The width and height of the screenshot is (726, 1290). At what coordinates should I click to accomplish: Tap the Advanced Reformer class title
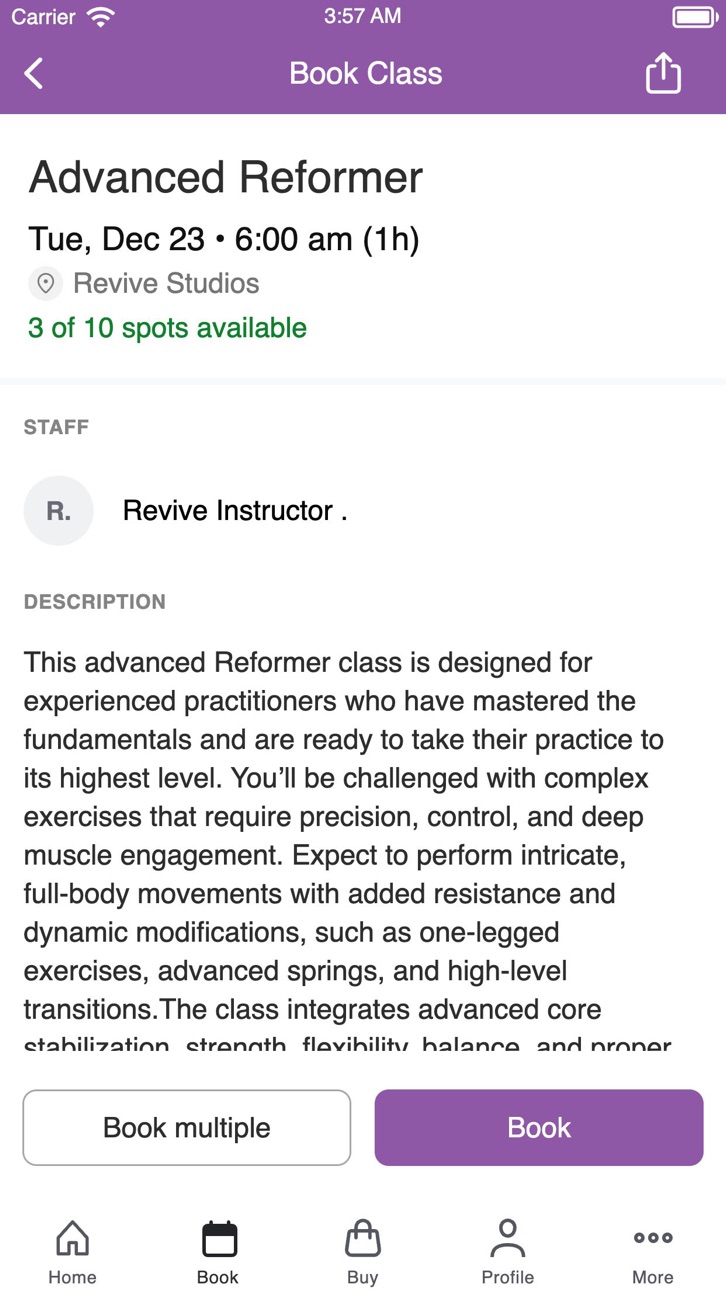226,177
